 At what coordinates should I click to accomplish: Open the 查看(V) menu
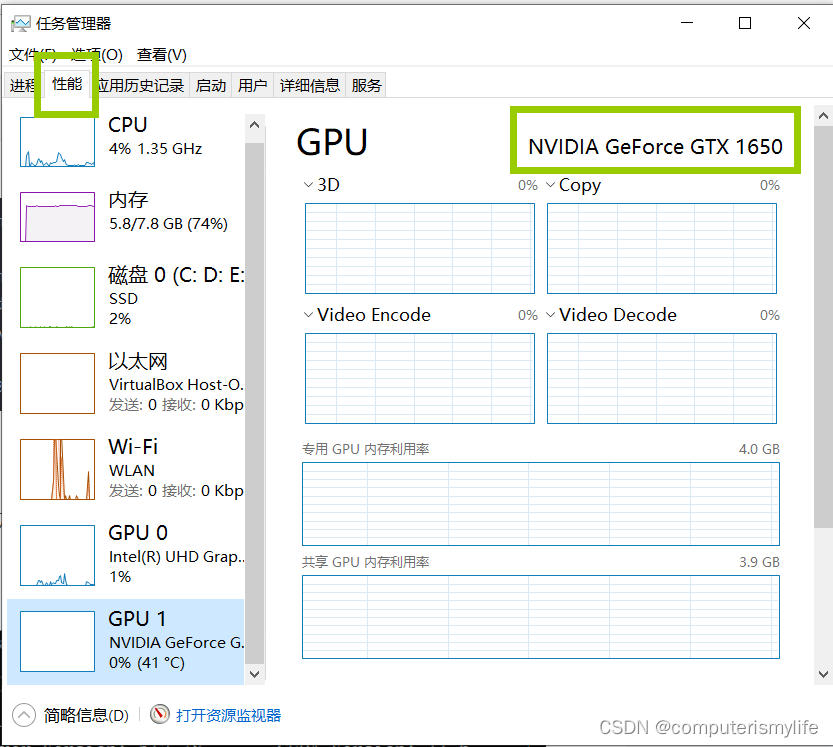click(x=162, y=55)
